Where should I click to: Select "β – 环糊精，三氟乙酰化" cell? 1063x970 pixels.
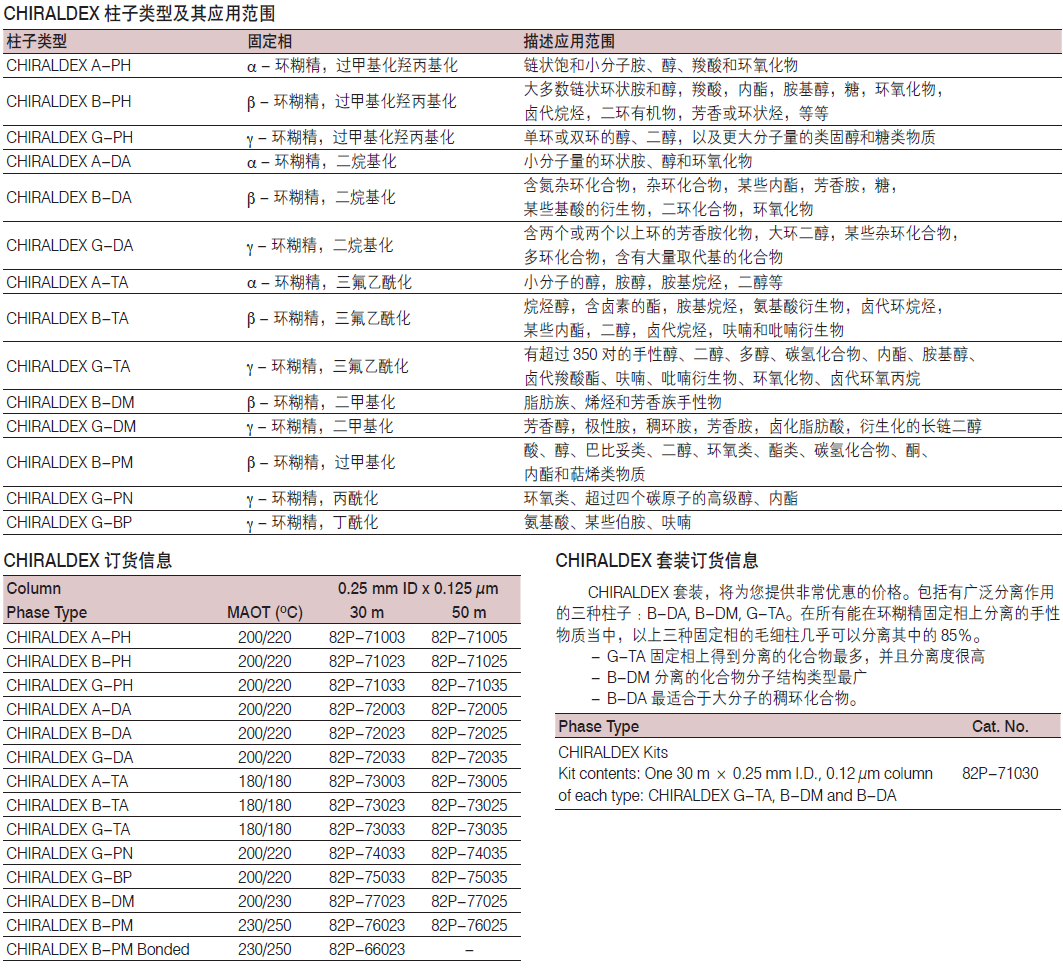coord(328,319)
